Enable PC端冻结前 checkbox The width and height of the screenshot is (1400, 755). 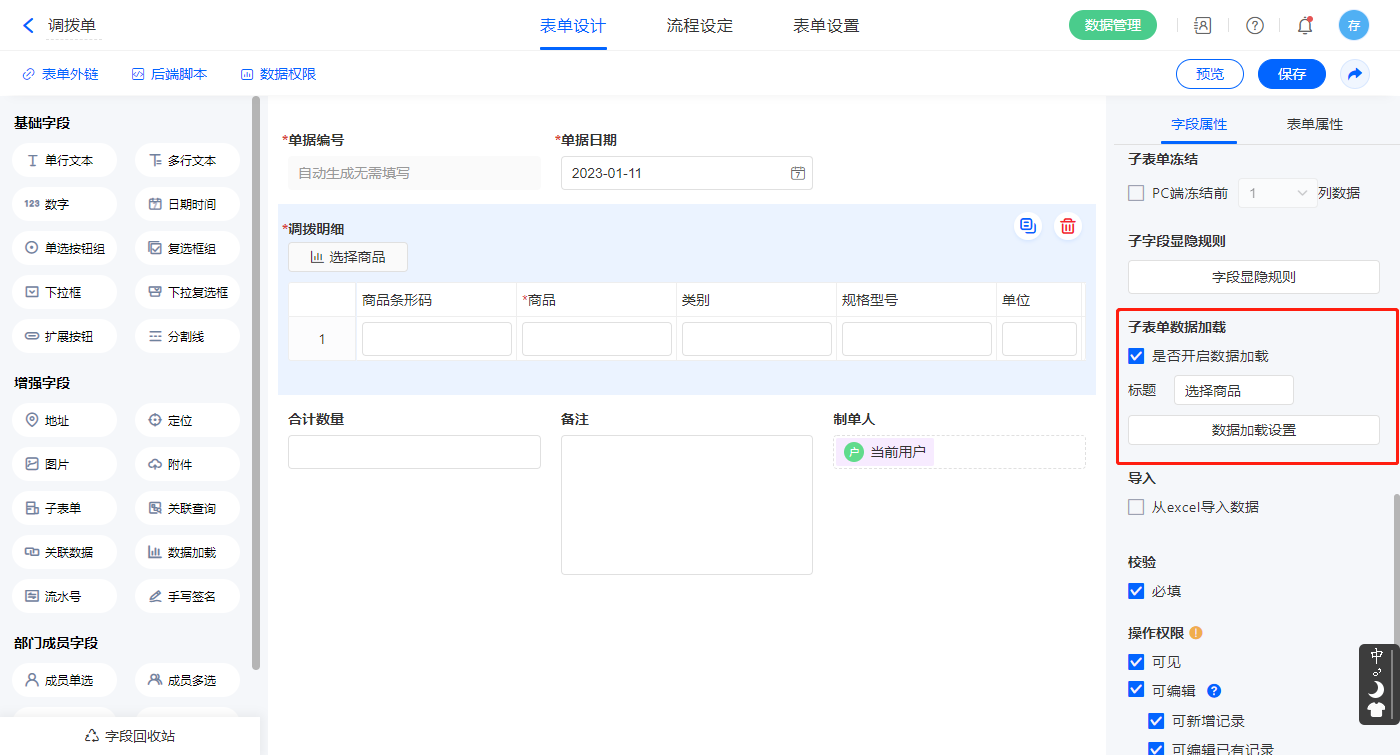tap(1136, 193)
